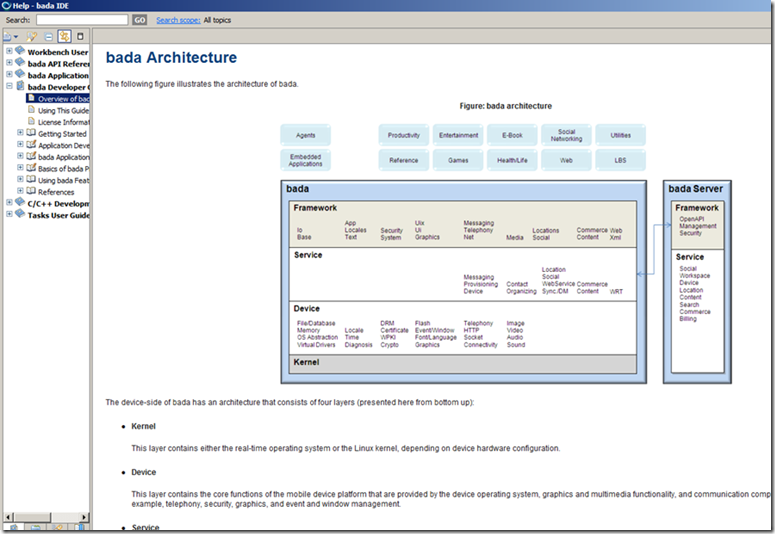Click the Using bada Features book icon

pos(31,179)
